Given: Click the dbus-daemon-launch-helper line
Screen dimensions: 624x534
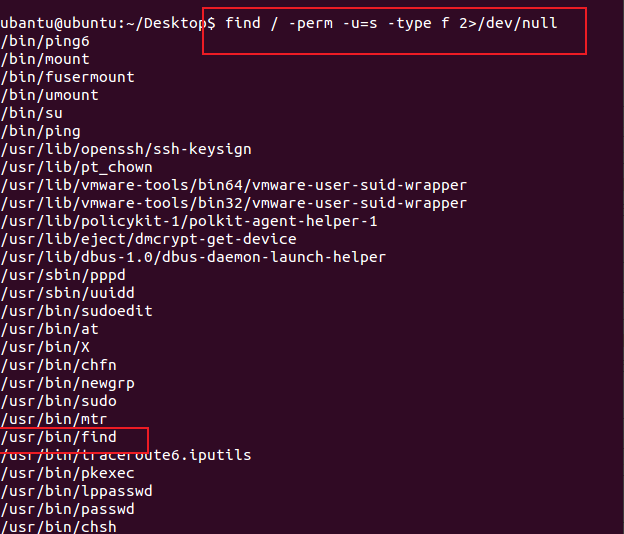Looking at the screenshot, I should [193, 257].
